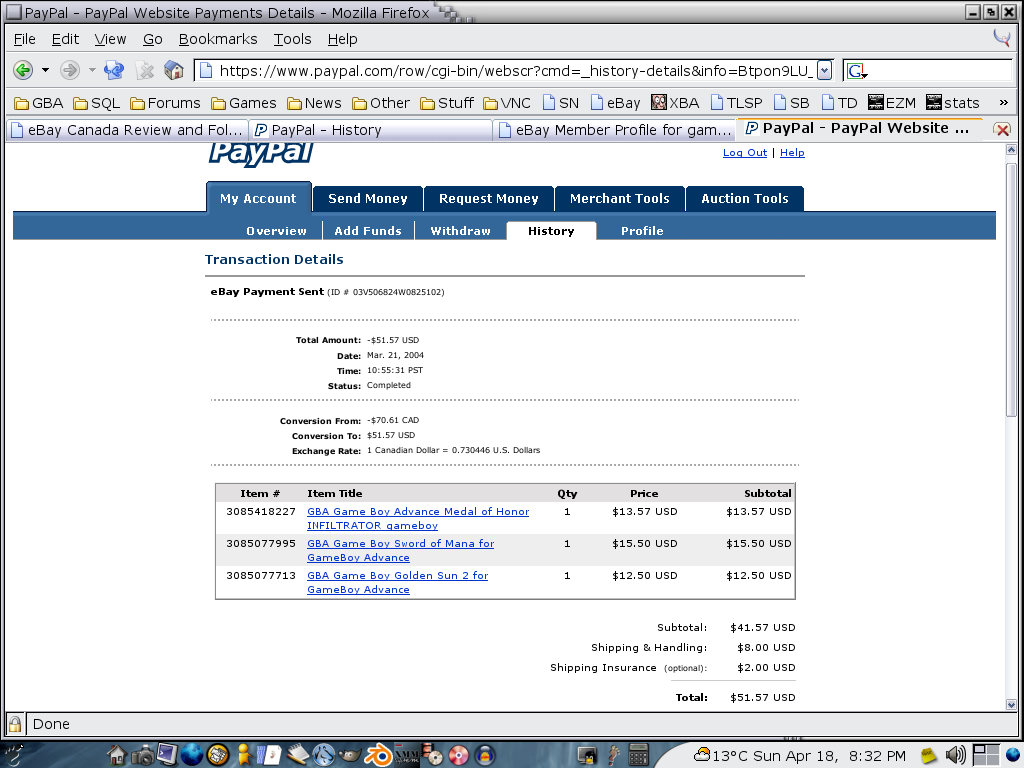
Task: Click into the URL address field
Action: point(513,71)
